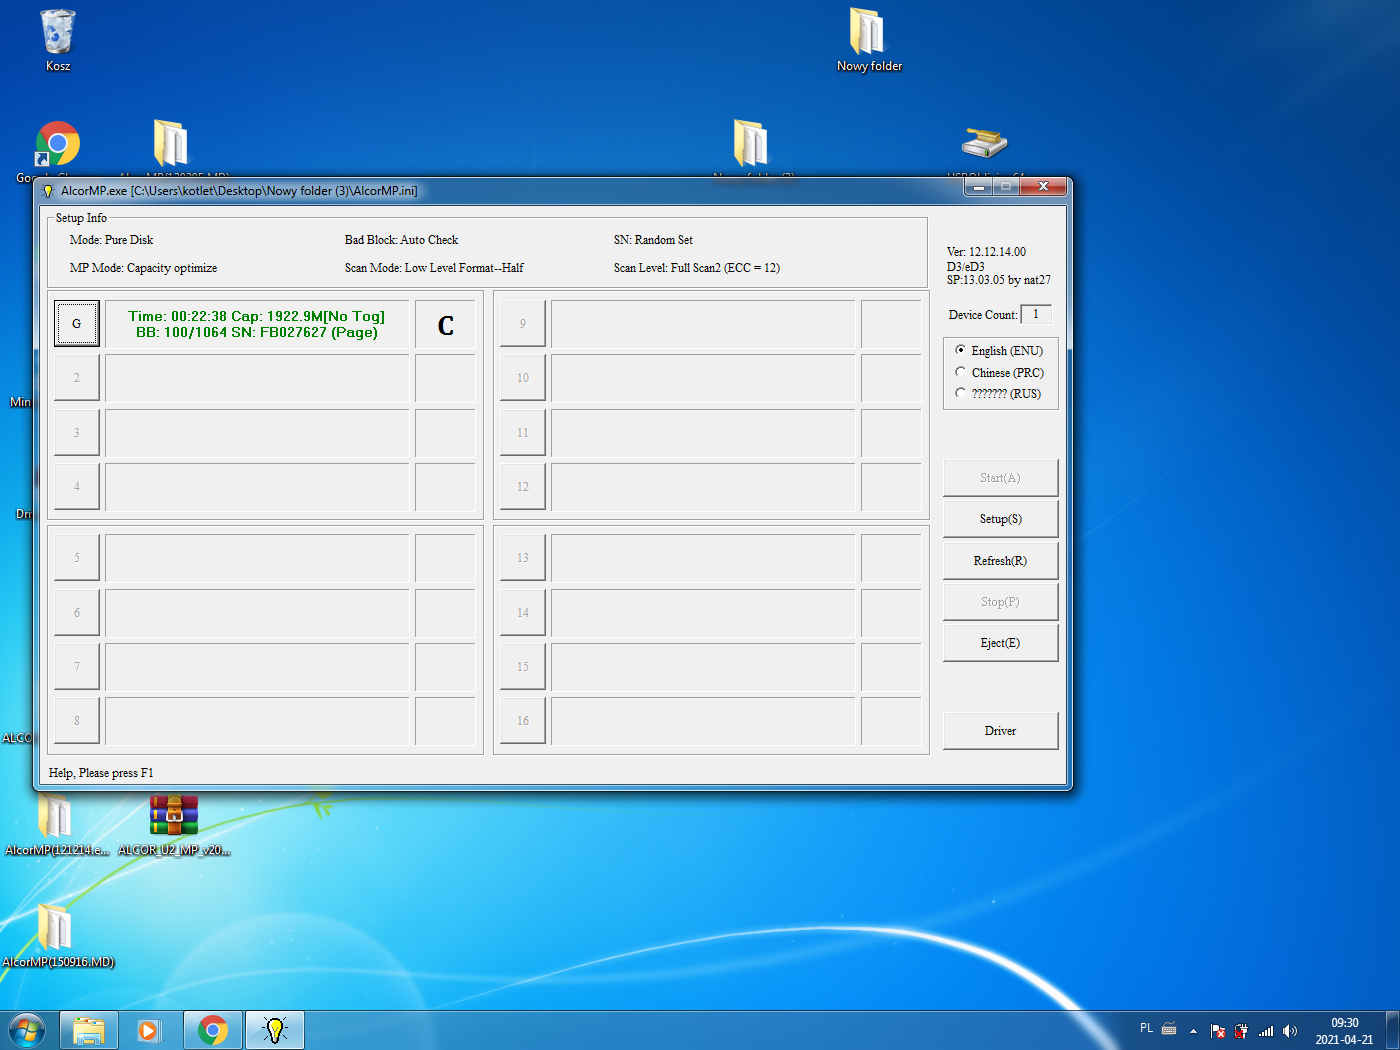Click the Setup(S) button
The height and width of the screenshot is (1050, 1400).
1000,519
